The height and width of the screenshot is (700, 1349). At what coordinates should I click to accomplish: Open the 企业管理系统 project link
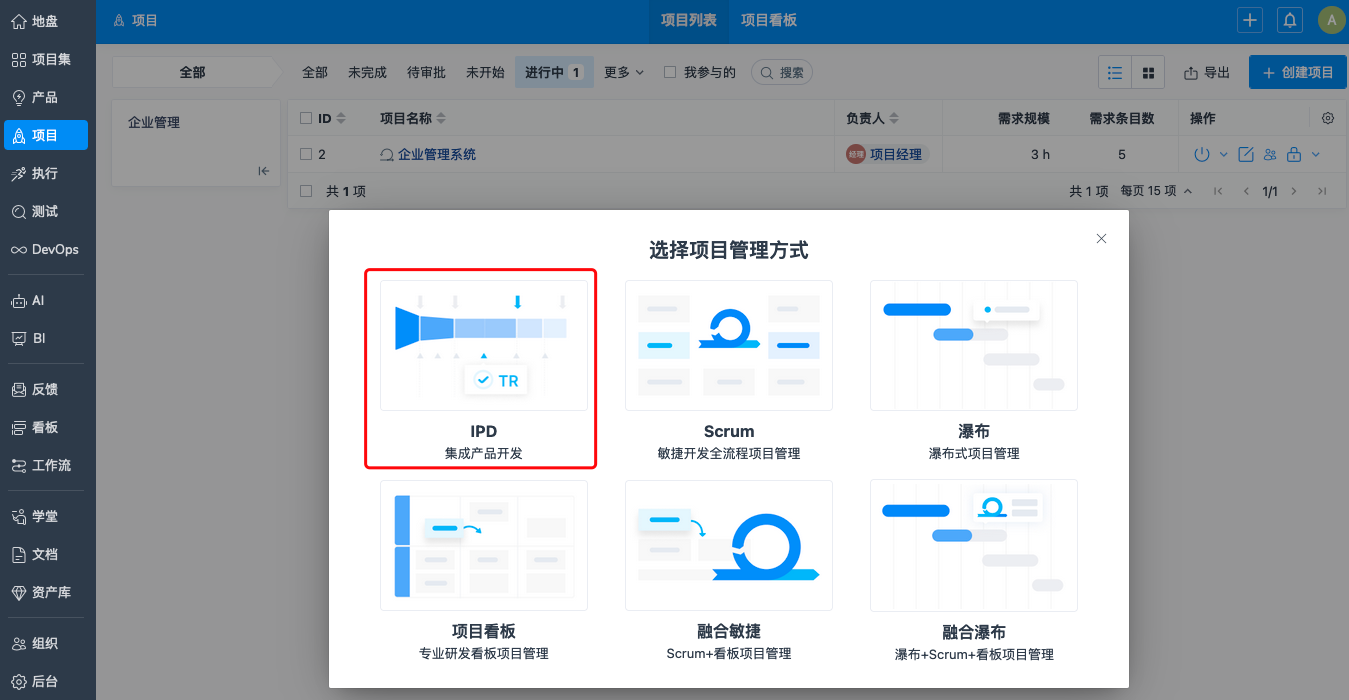437,154
